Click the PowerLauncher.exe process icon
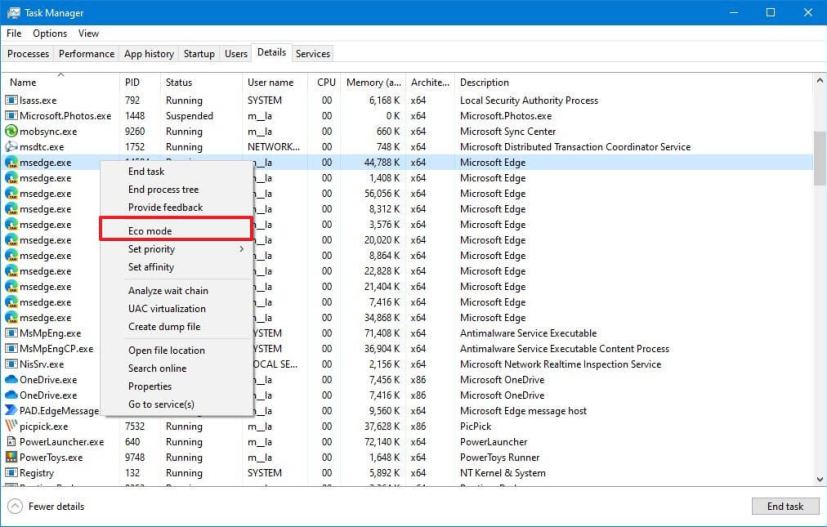827x527 pixels. click(x=11, y=442)
